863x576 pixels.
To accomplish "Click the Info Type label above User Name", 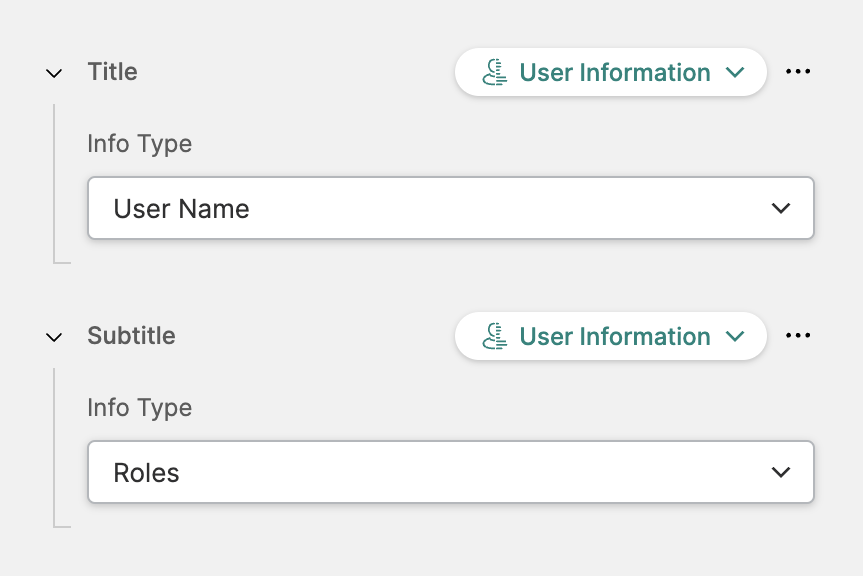I will pyautogui.click(x=139, y=144).
